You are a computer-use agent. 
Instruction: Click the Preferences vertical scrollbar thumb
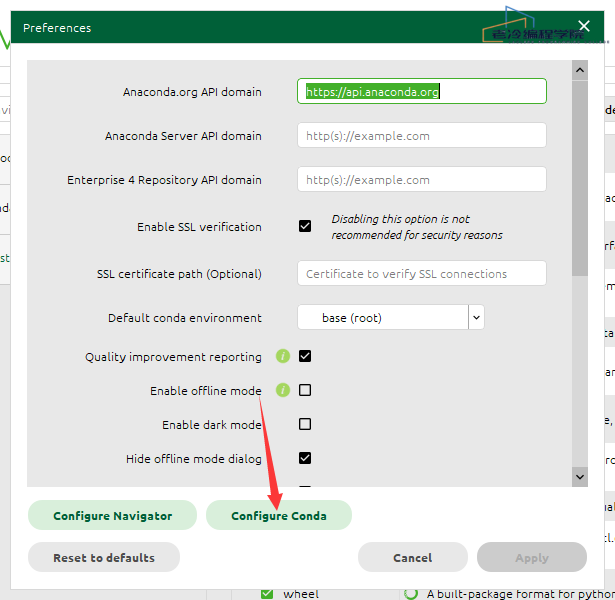(x=580, y=178)
